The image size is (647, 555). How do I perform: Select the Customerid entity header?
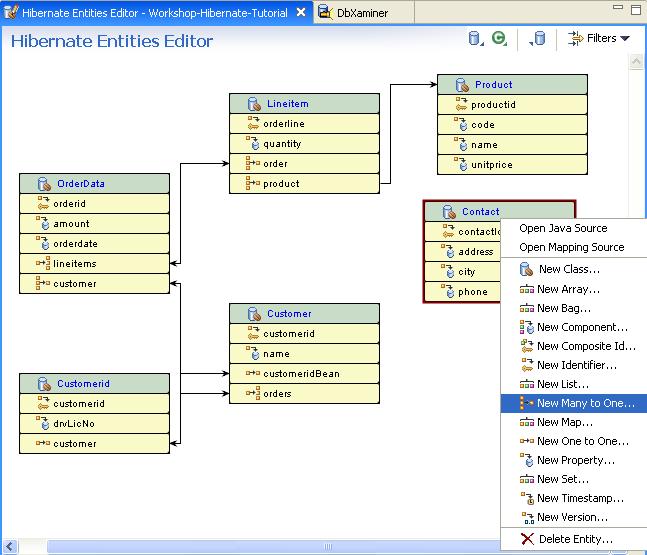coord(94,384)
